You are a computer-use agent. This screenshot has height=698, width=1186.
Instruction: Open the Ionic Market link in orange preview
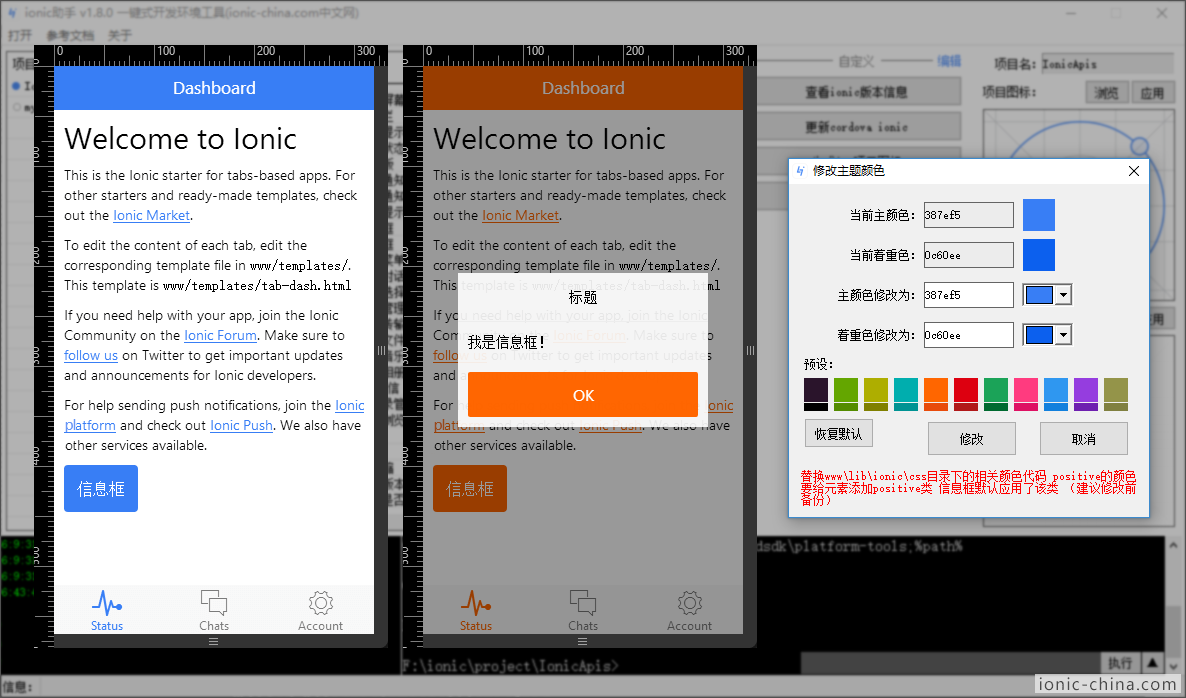(x=520, y=216)
